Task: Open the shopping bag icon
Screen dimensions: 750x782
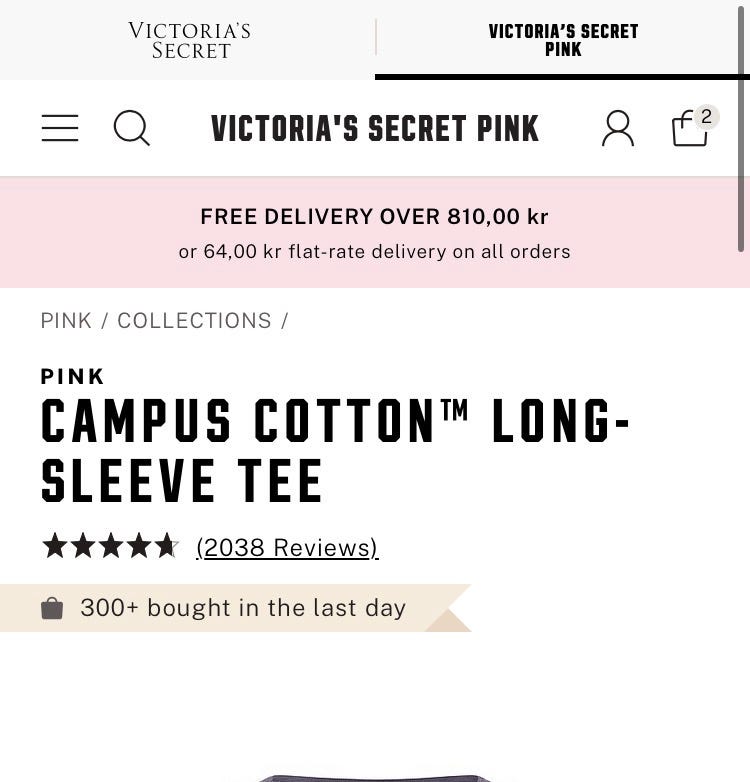Action: [690, 128]
